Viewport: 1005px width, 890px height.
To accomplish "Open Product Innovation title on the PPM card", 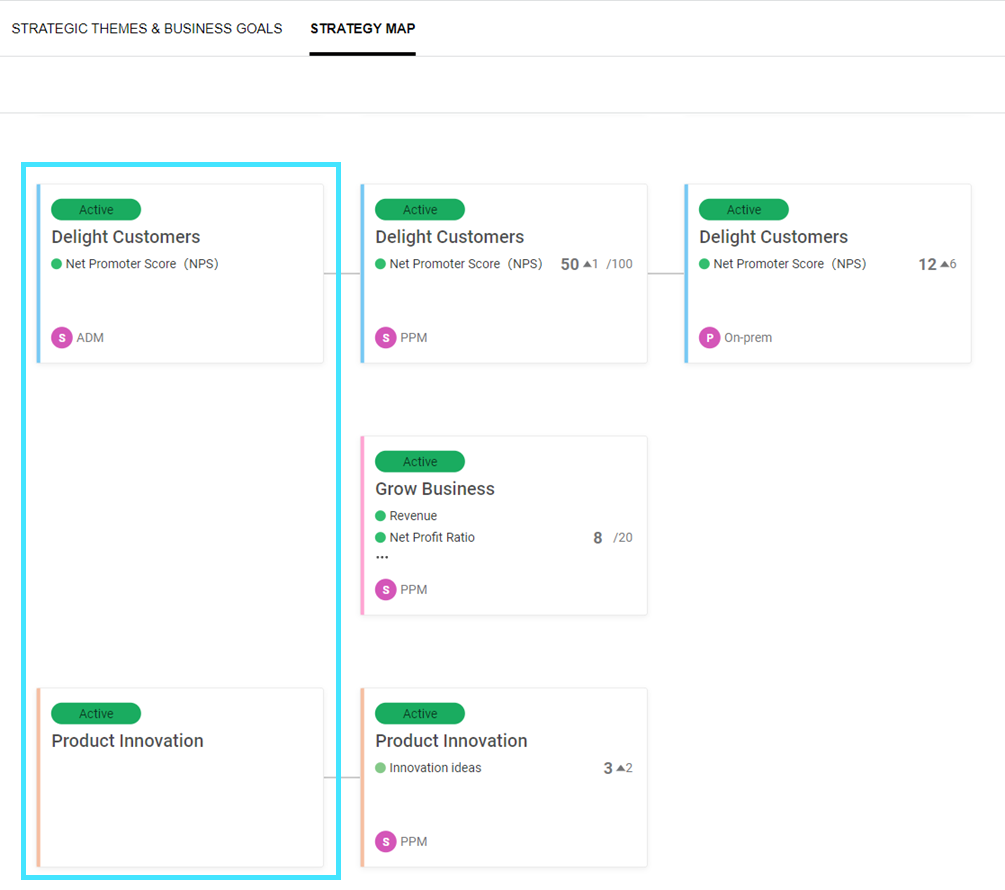I will (x=451, y=741).
